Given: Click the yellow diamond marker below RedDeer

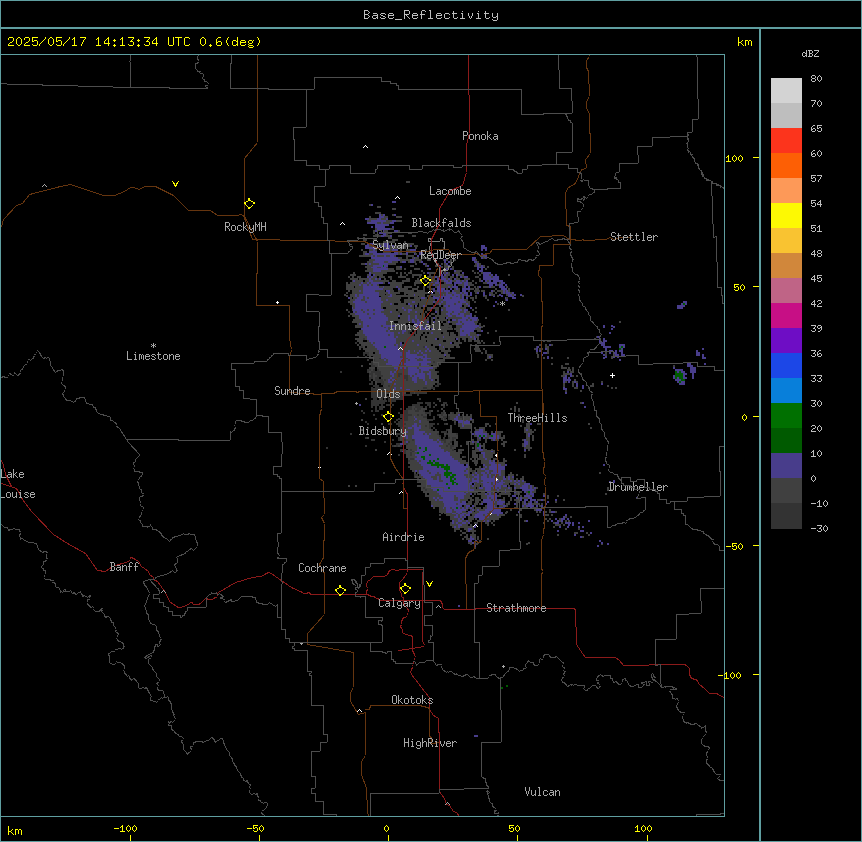Looking at the screenshot, I should pos(426,281).
